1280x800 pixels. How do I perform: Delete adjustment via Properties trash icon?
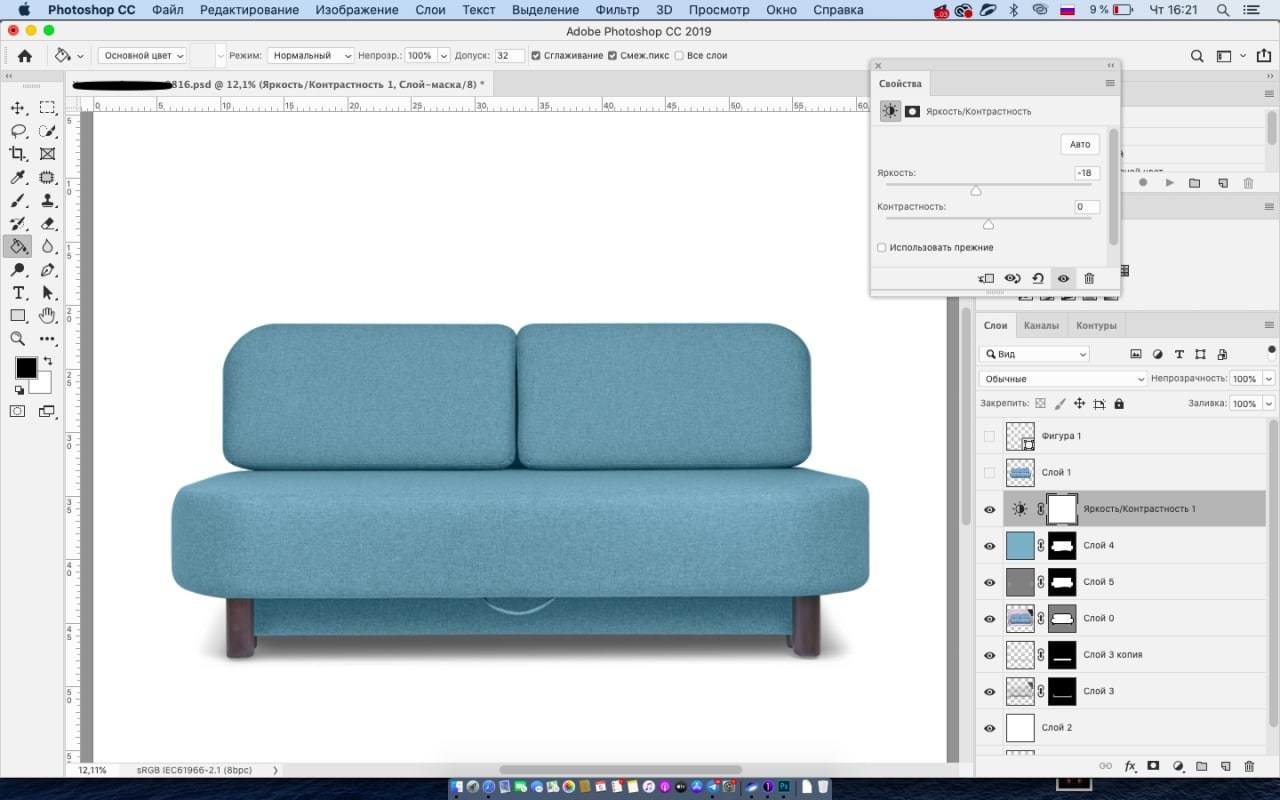[x=1089, y=279]
